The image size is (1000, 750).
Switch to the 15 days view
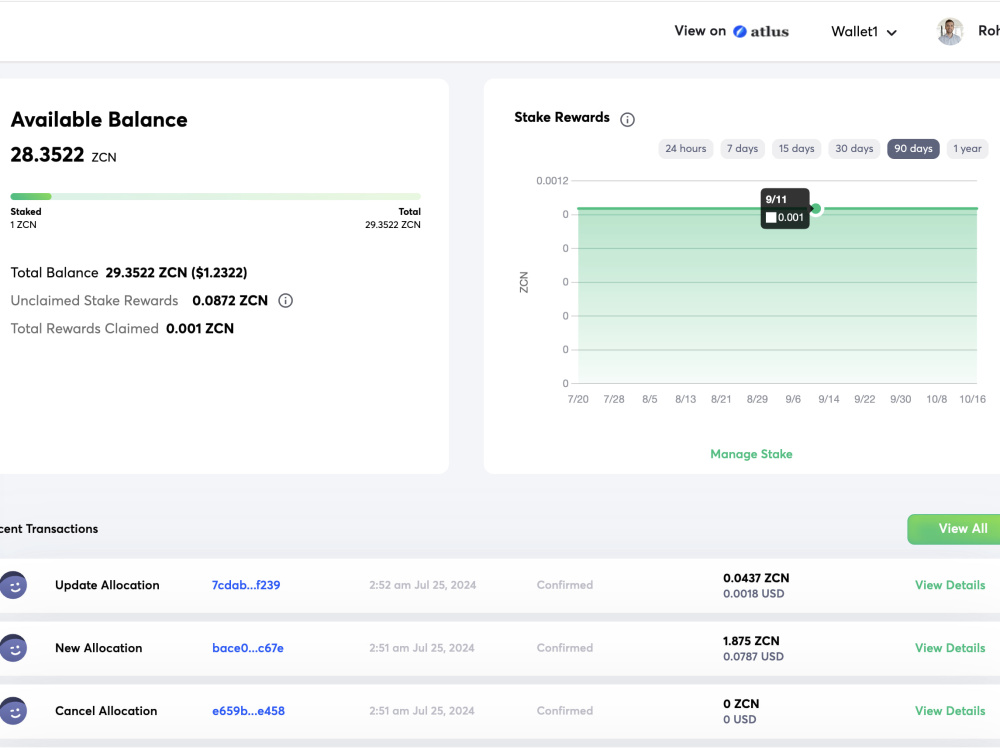796,148
